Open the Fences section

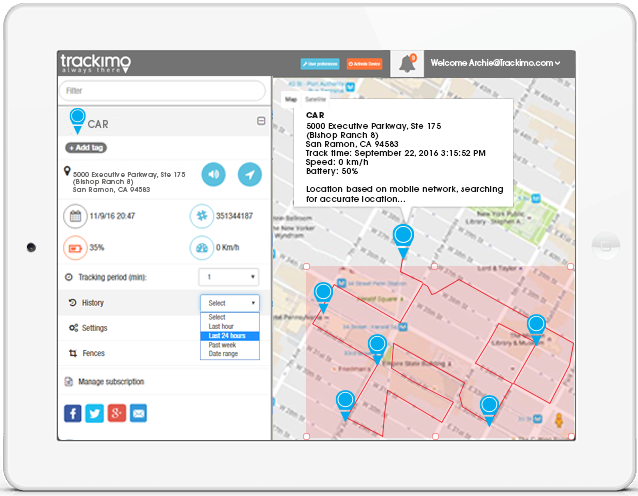point(93,353)
